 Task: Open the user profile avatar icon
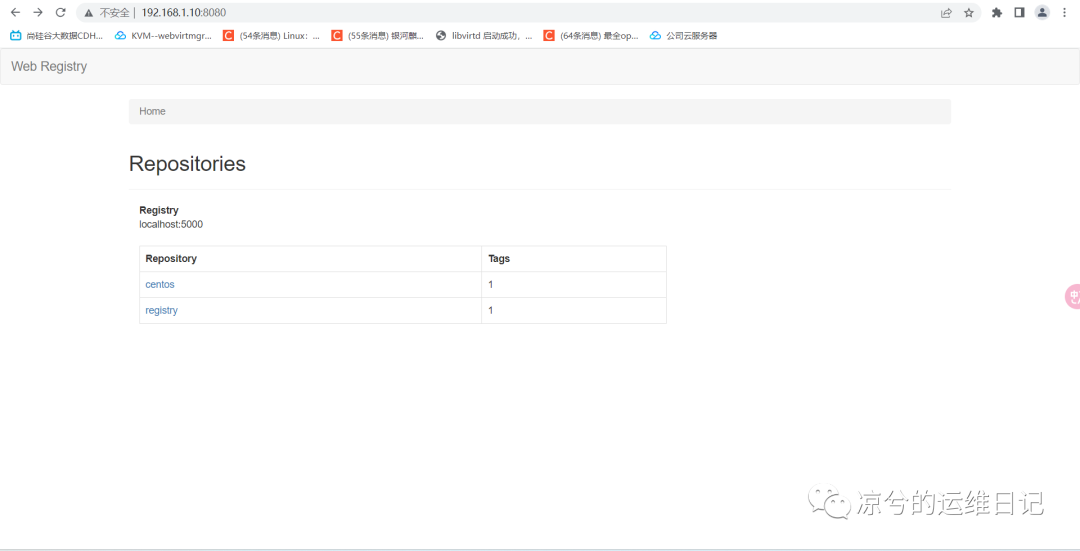[x=1042, y=12]
